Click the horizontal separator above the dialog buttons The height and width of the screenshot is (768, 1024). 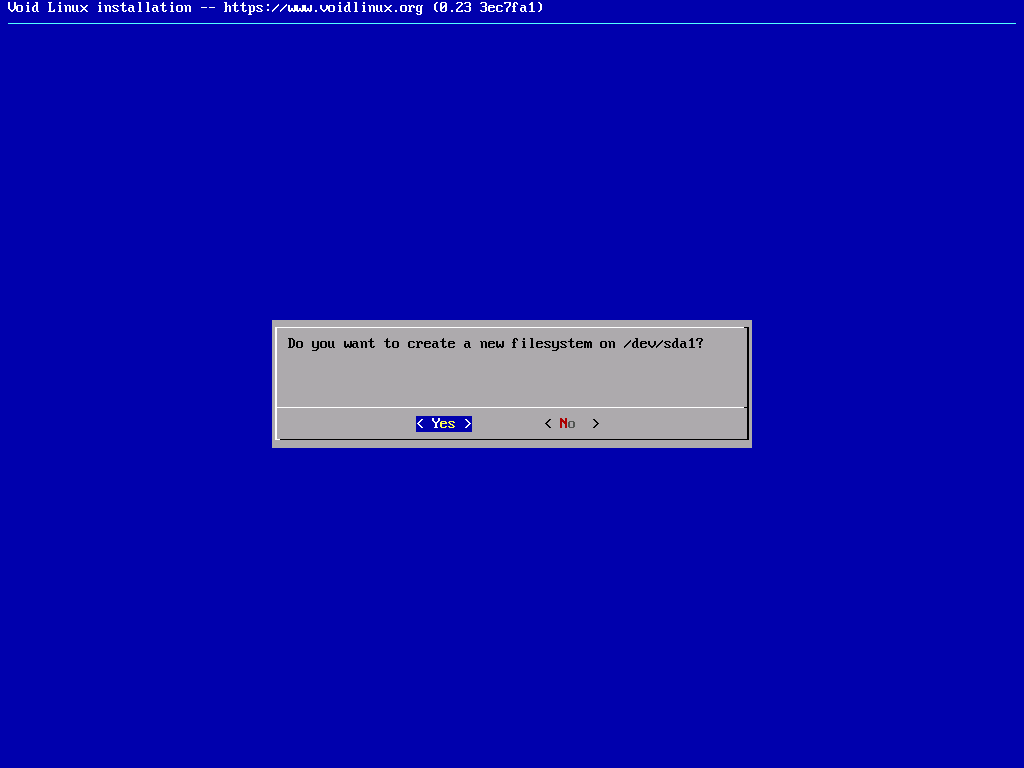511,407
